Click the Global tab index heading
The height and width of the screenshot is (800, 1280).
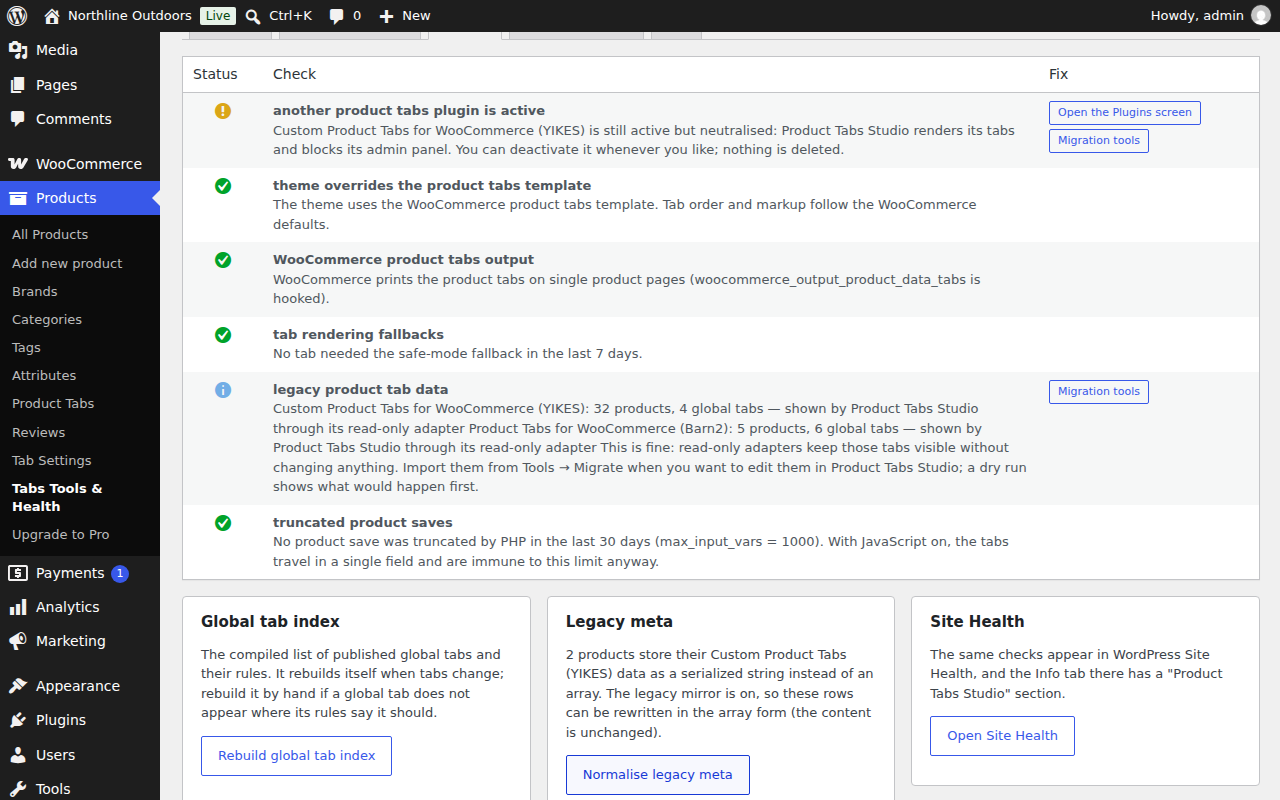[x=270, y=621]
